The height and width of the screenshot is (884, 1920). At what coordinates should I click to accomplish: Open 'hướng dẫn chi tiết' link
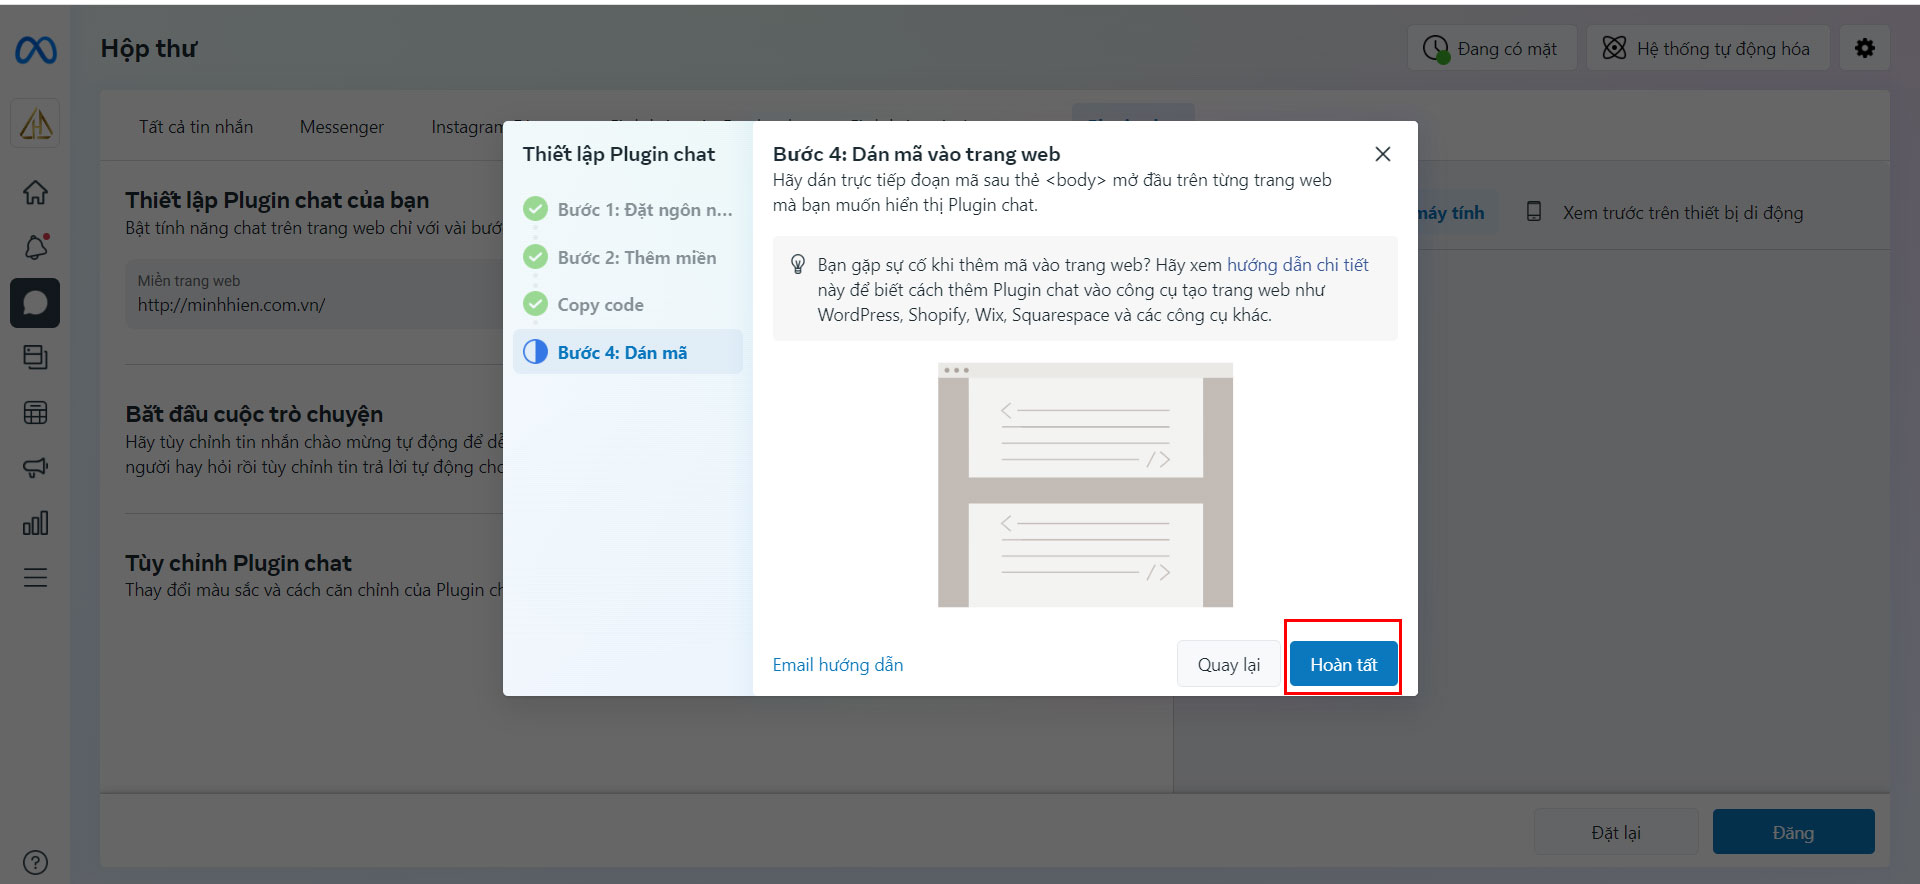(x=1297, y=265)
